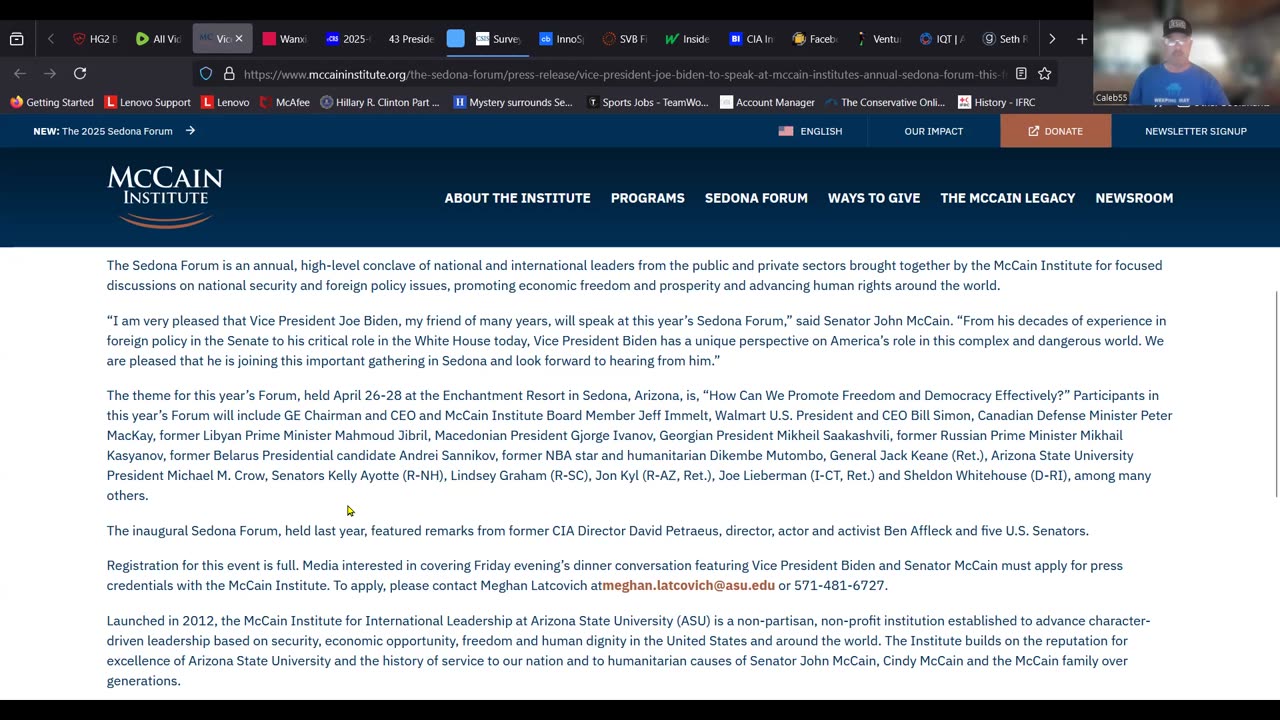1280x720 pixels.
Task: Click the mccaininstitute.org URL field
Action: (x=625, y=74)
